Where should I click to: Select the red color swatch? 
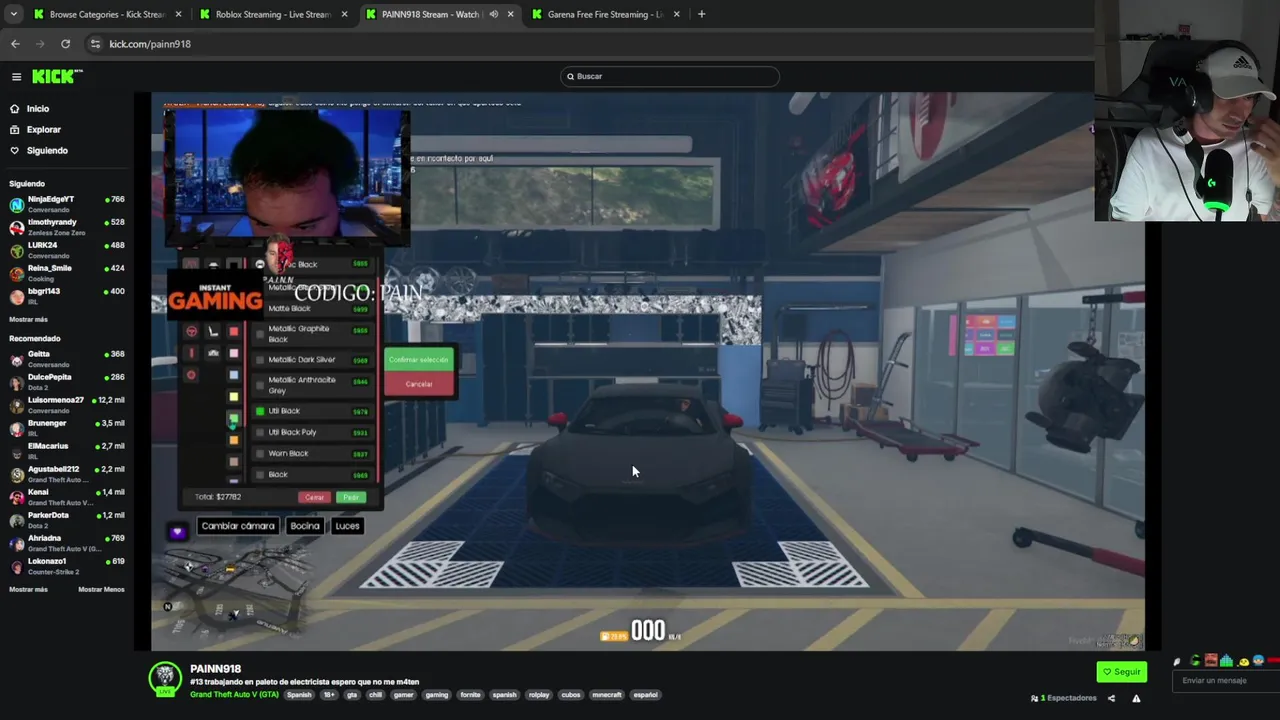234,331
